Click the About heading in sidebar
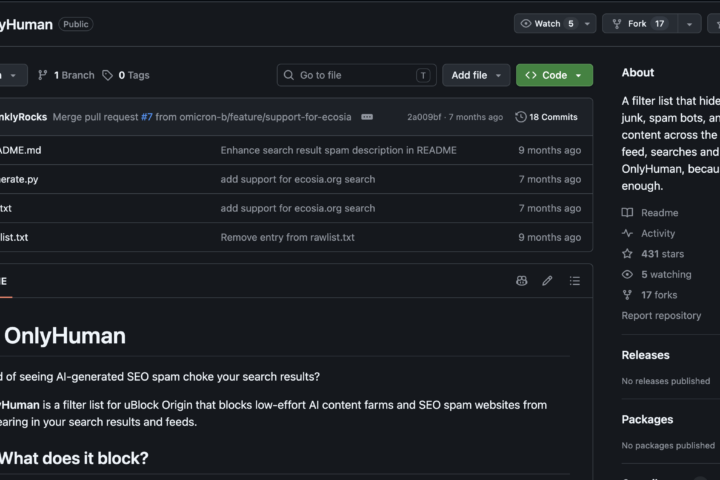This screenshot has height=480, width=720. pos(638,73)
